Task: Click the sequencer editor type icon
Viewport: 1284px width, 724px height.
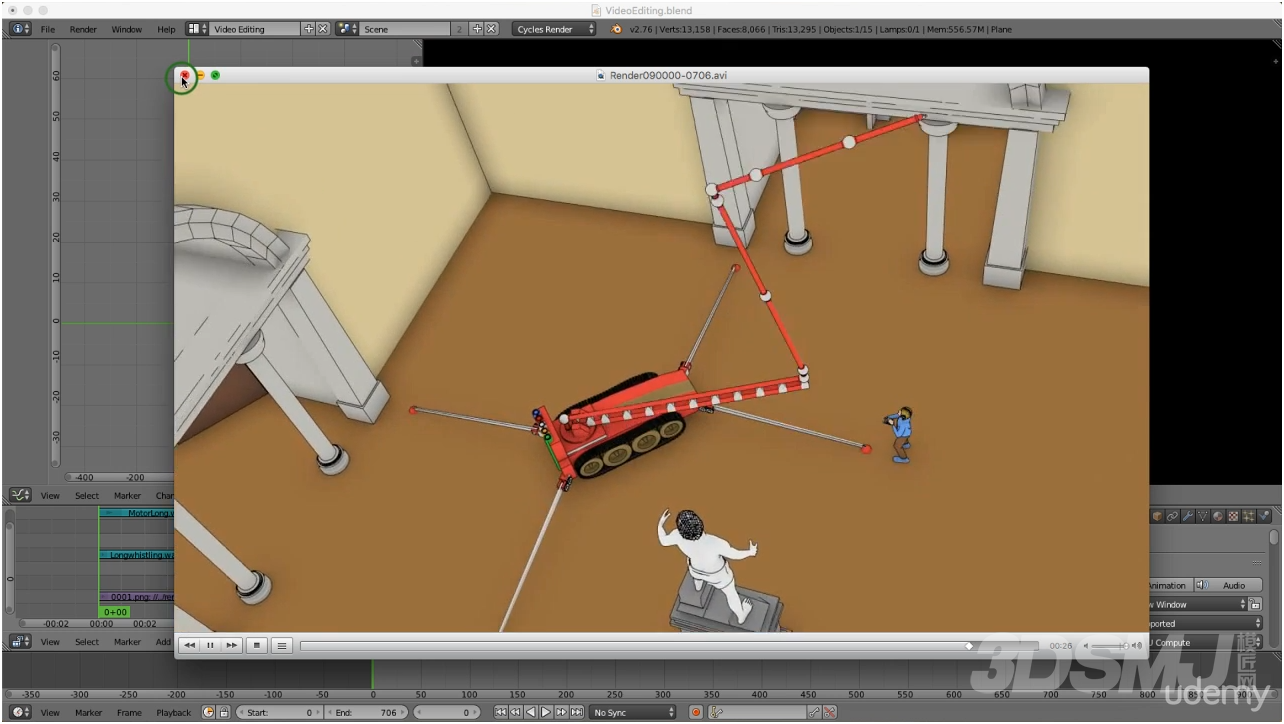Action: (20, 641)
